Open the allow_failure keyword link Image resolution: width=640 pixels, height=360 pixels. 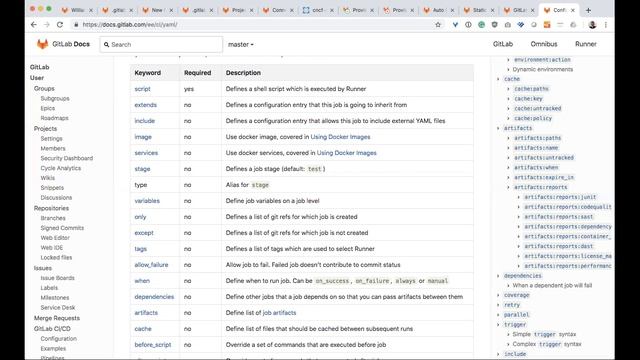click(x=151, y=264)
